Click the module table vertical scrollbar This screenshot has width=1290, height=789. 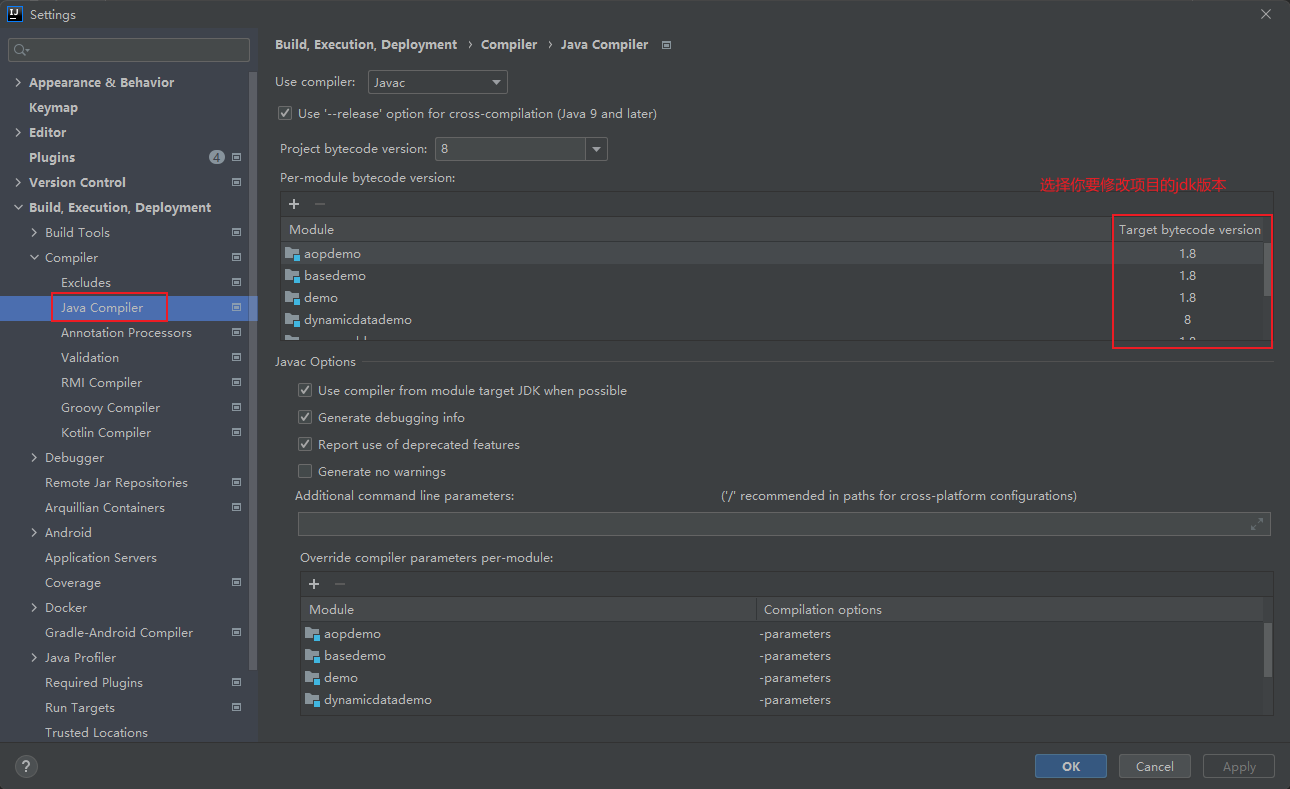pos(1268,270)
